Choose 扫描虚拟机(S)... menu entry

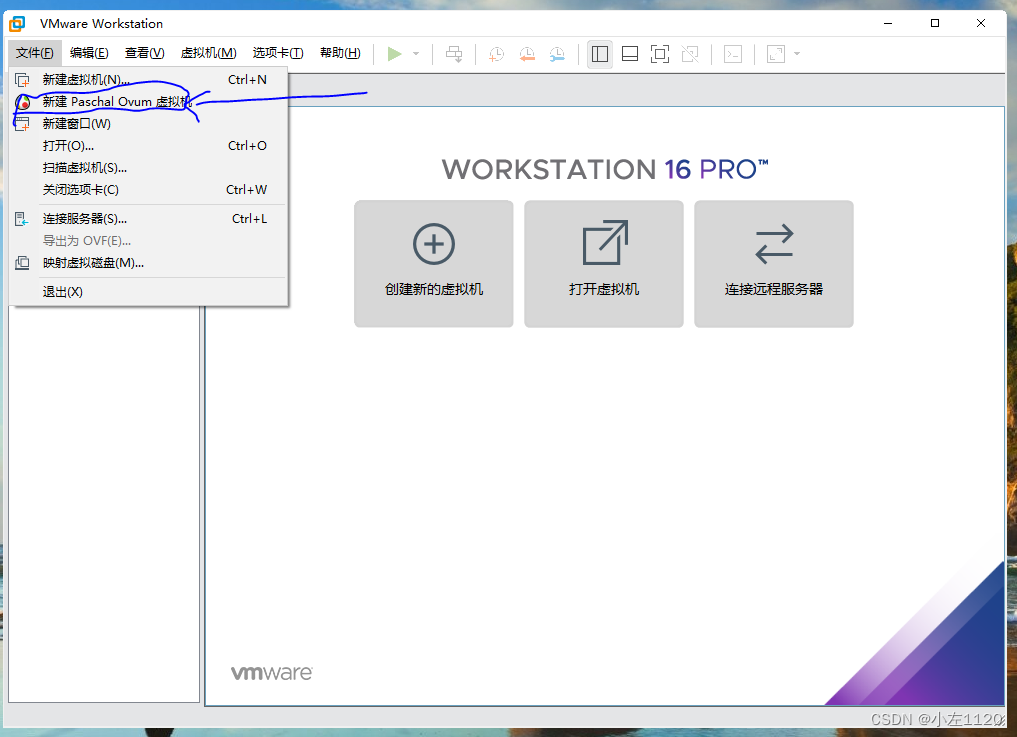coord(149,168)
